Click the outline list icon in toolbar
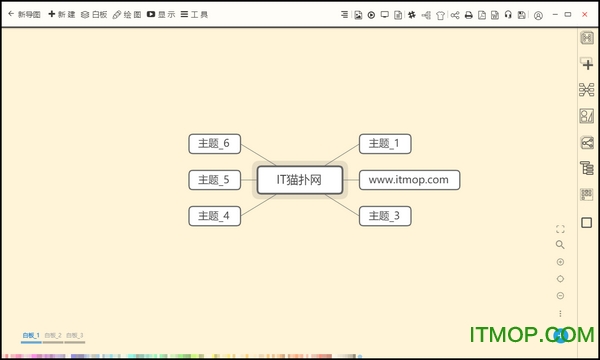Screen dimensions: 600x360 click(344, 15)
